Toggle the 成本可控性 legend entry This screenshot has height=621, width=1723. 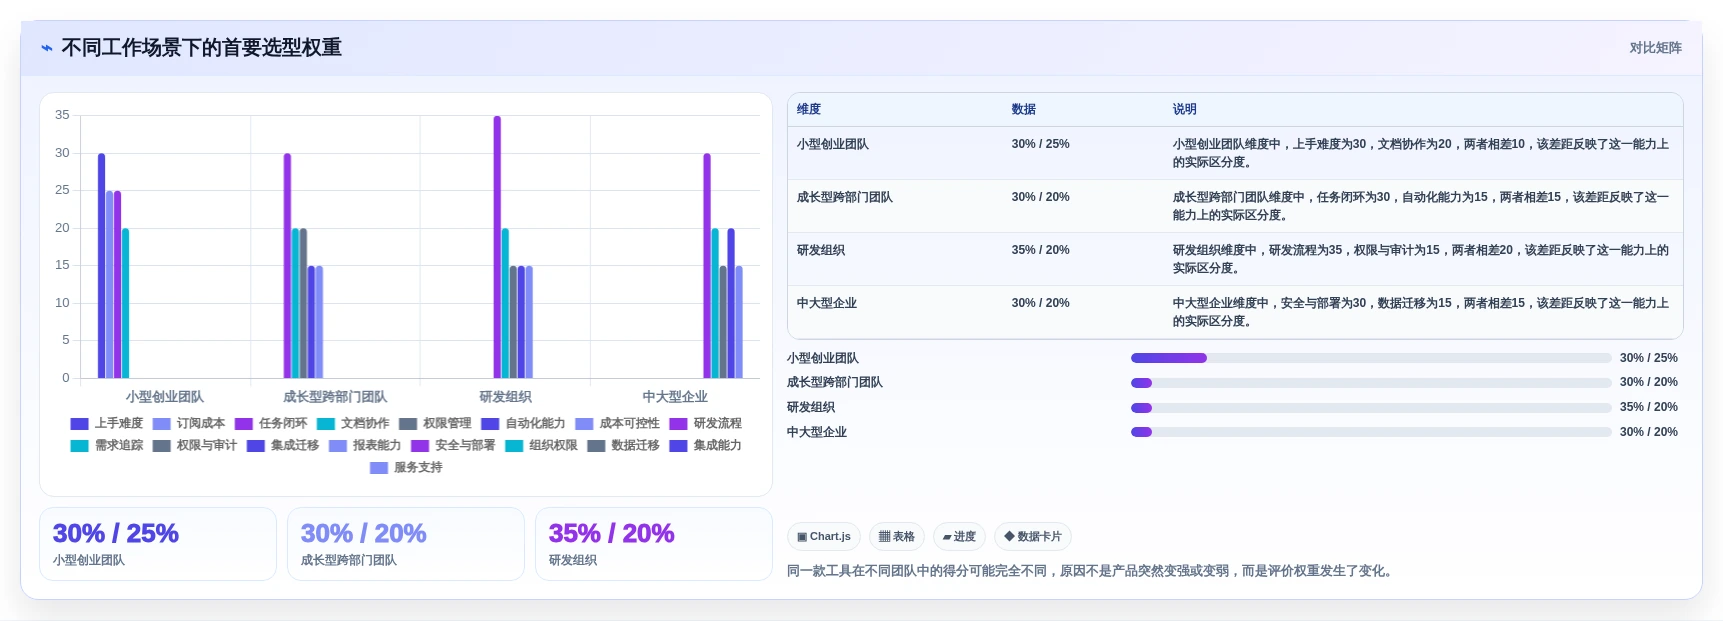click(x=617, y=424)
